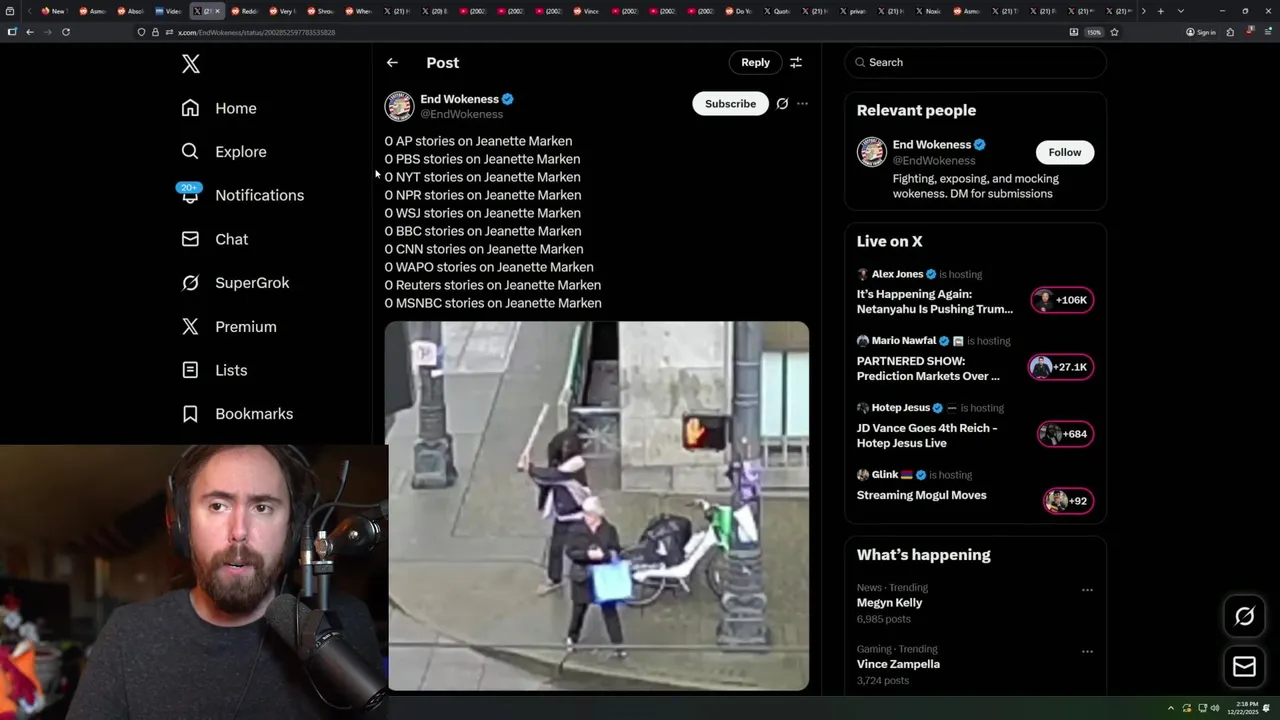The image size is (1280, 720).
Task: Click the magnifier icon in the Search box
Action: pos(860,62)
